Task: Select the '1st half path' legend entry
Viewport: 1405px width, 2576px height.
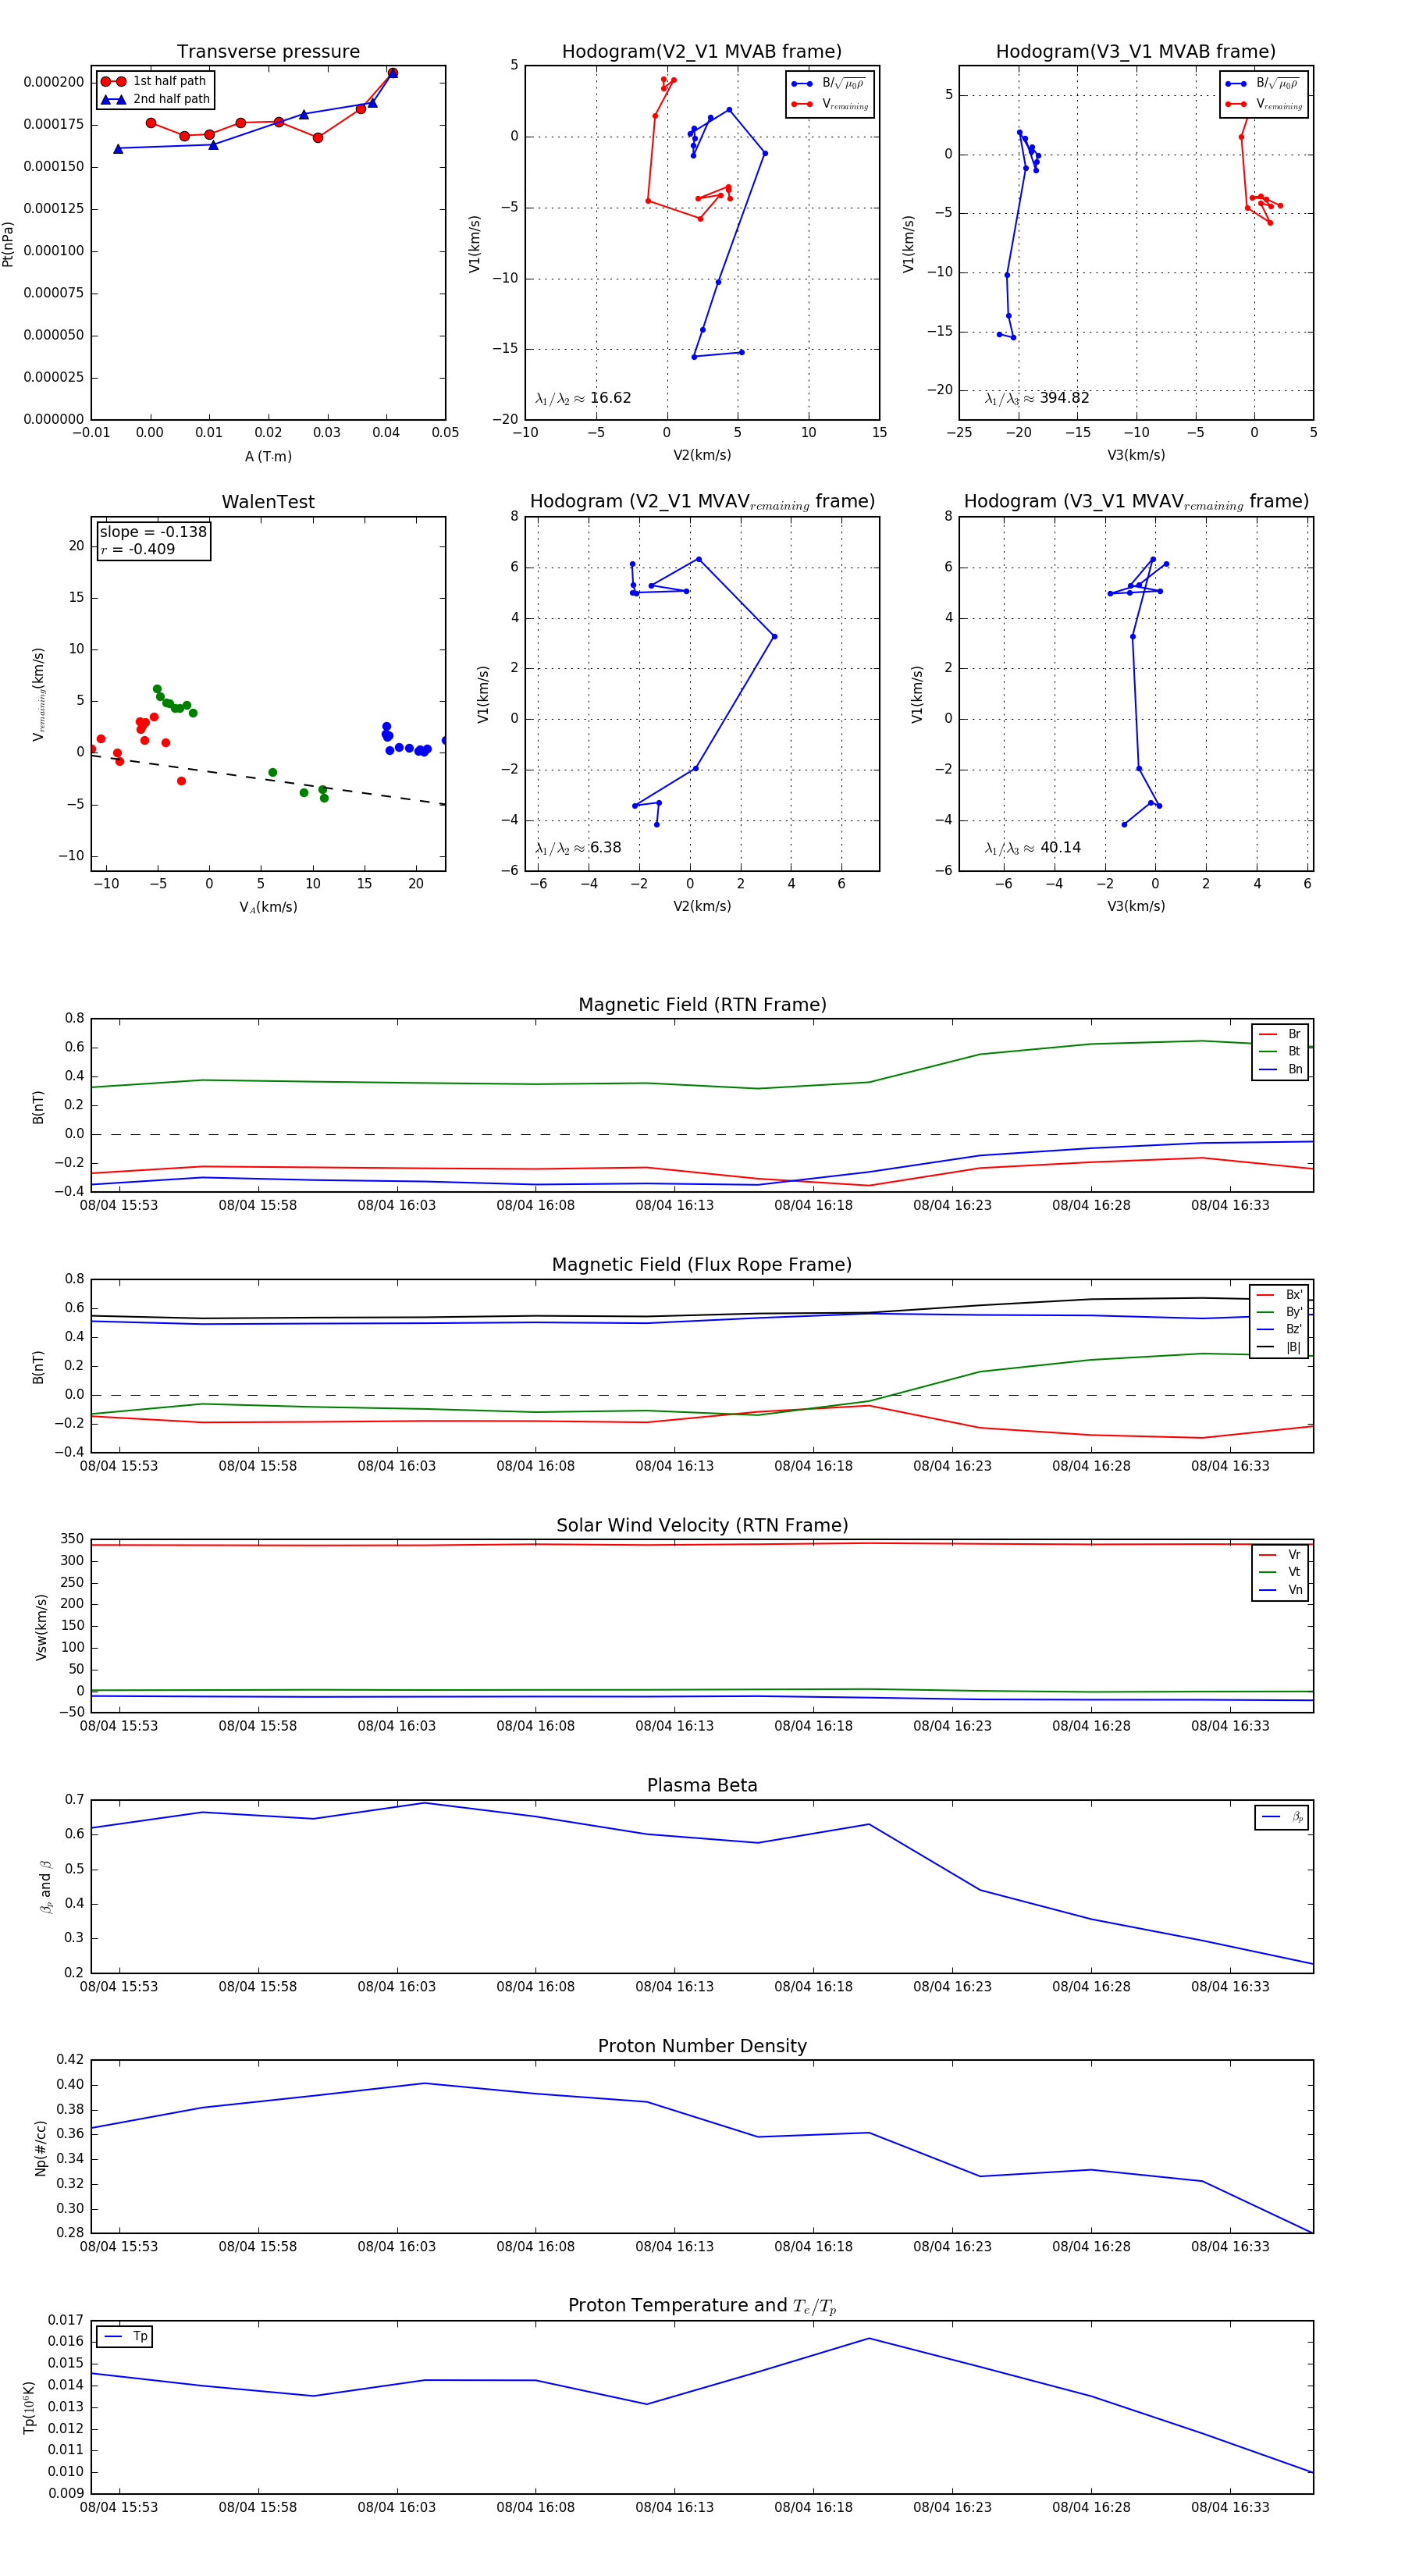Action: [x=155, y=81]
